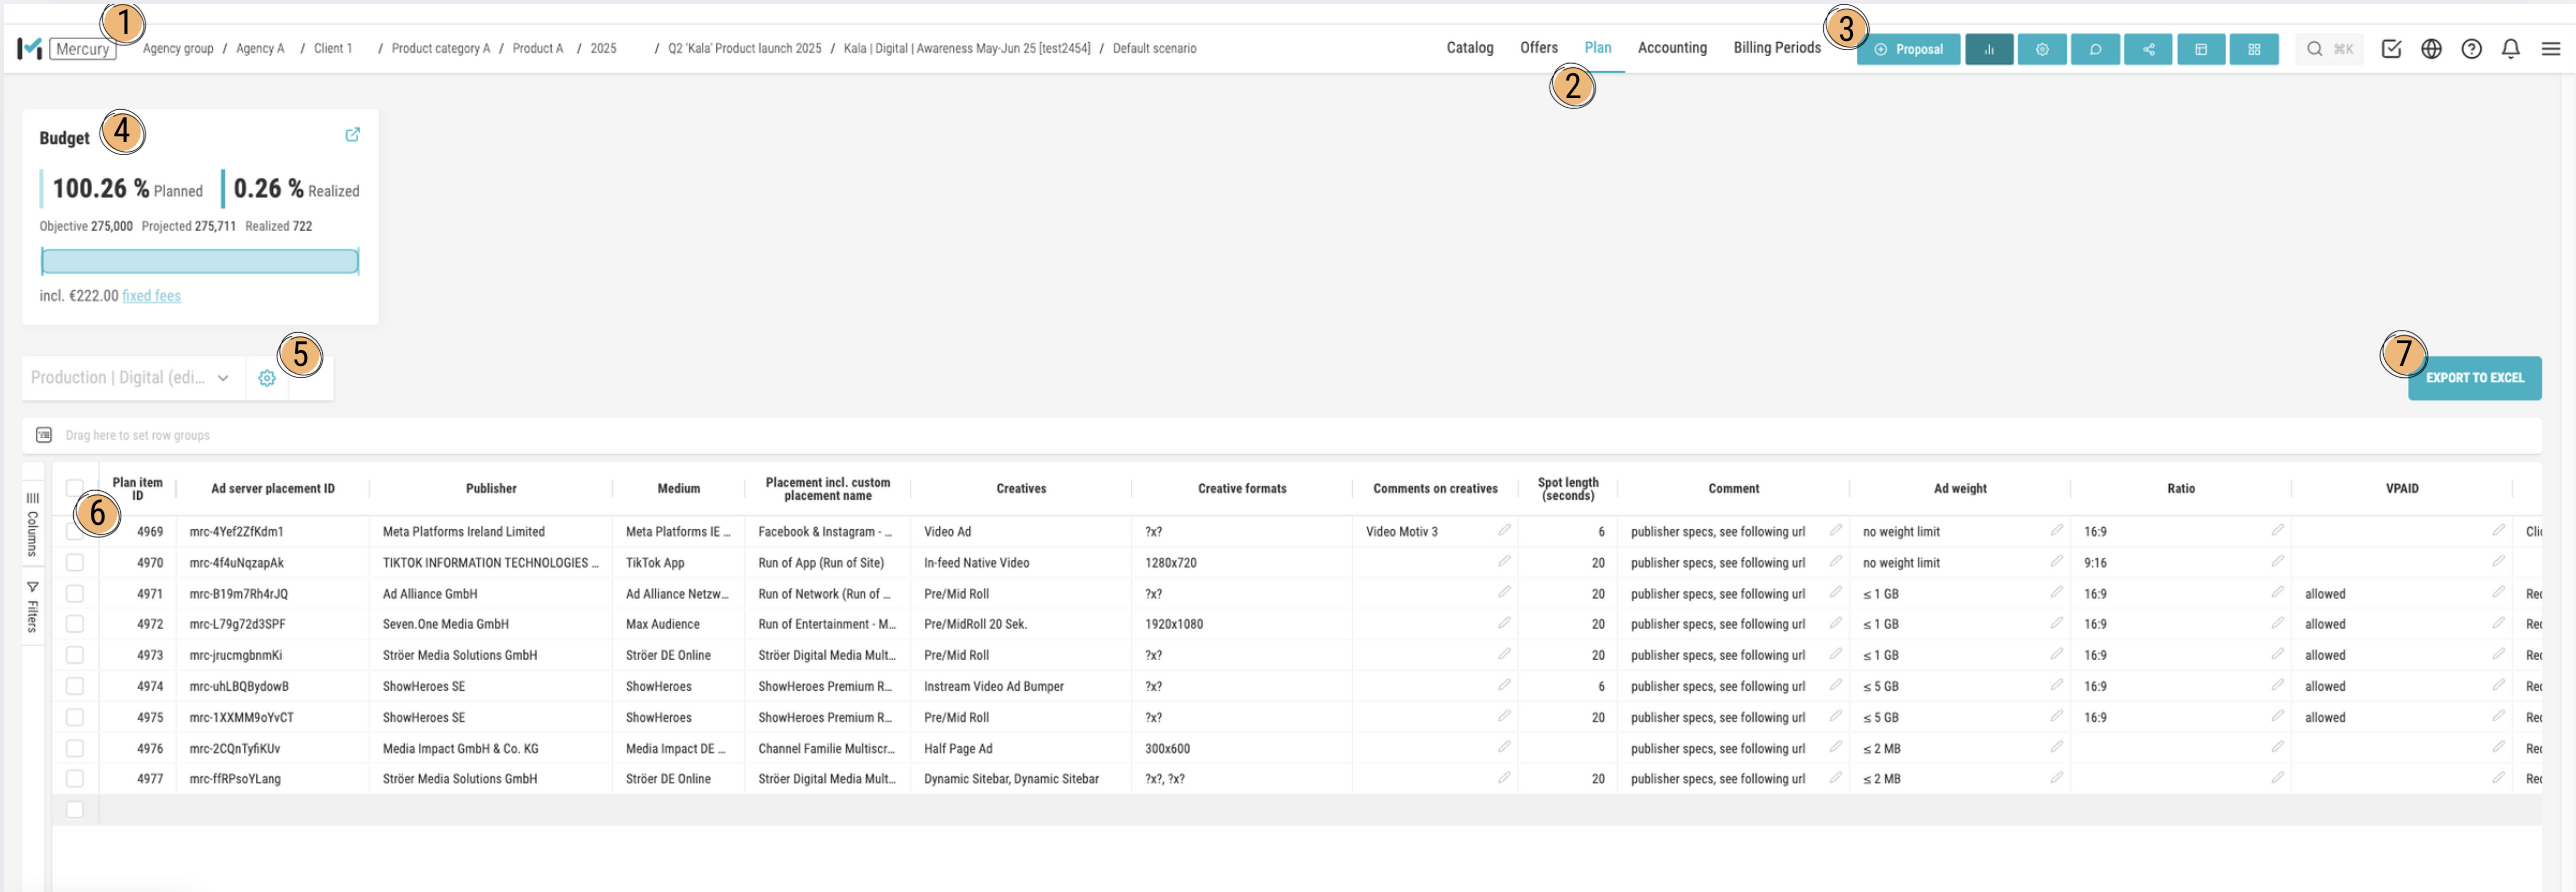Toggle the select-all header checkbox

point(74,488)
